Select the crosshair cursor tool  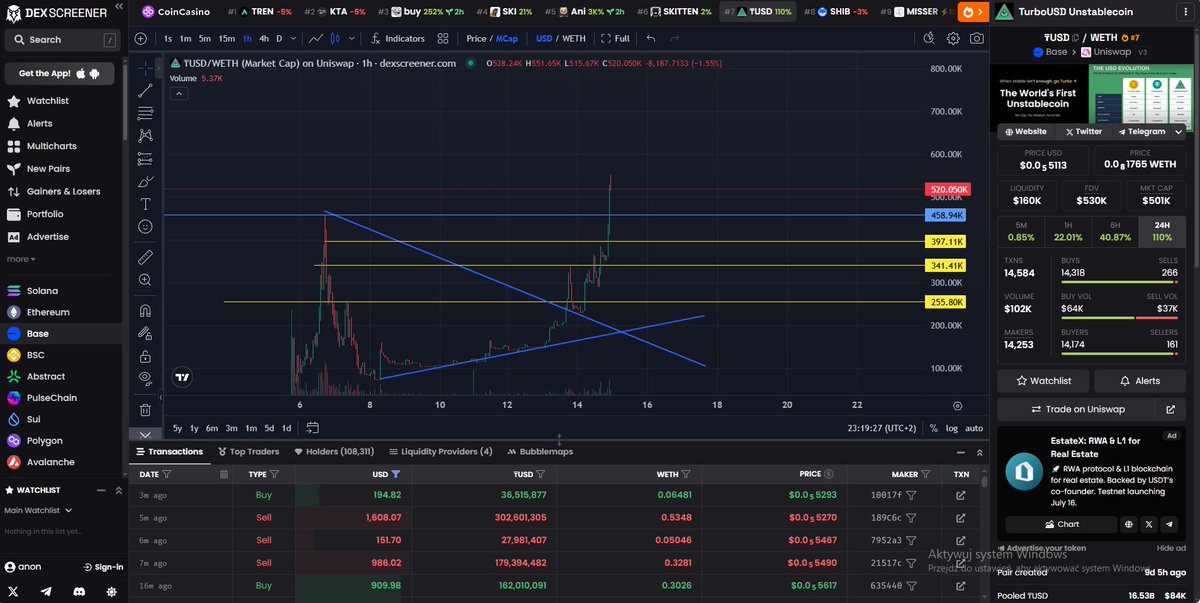[146, 68]
